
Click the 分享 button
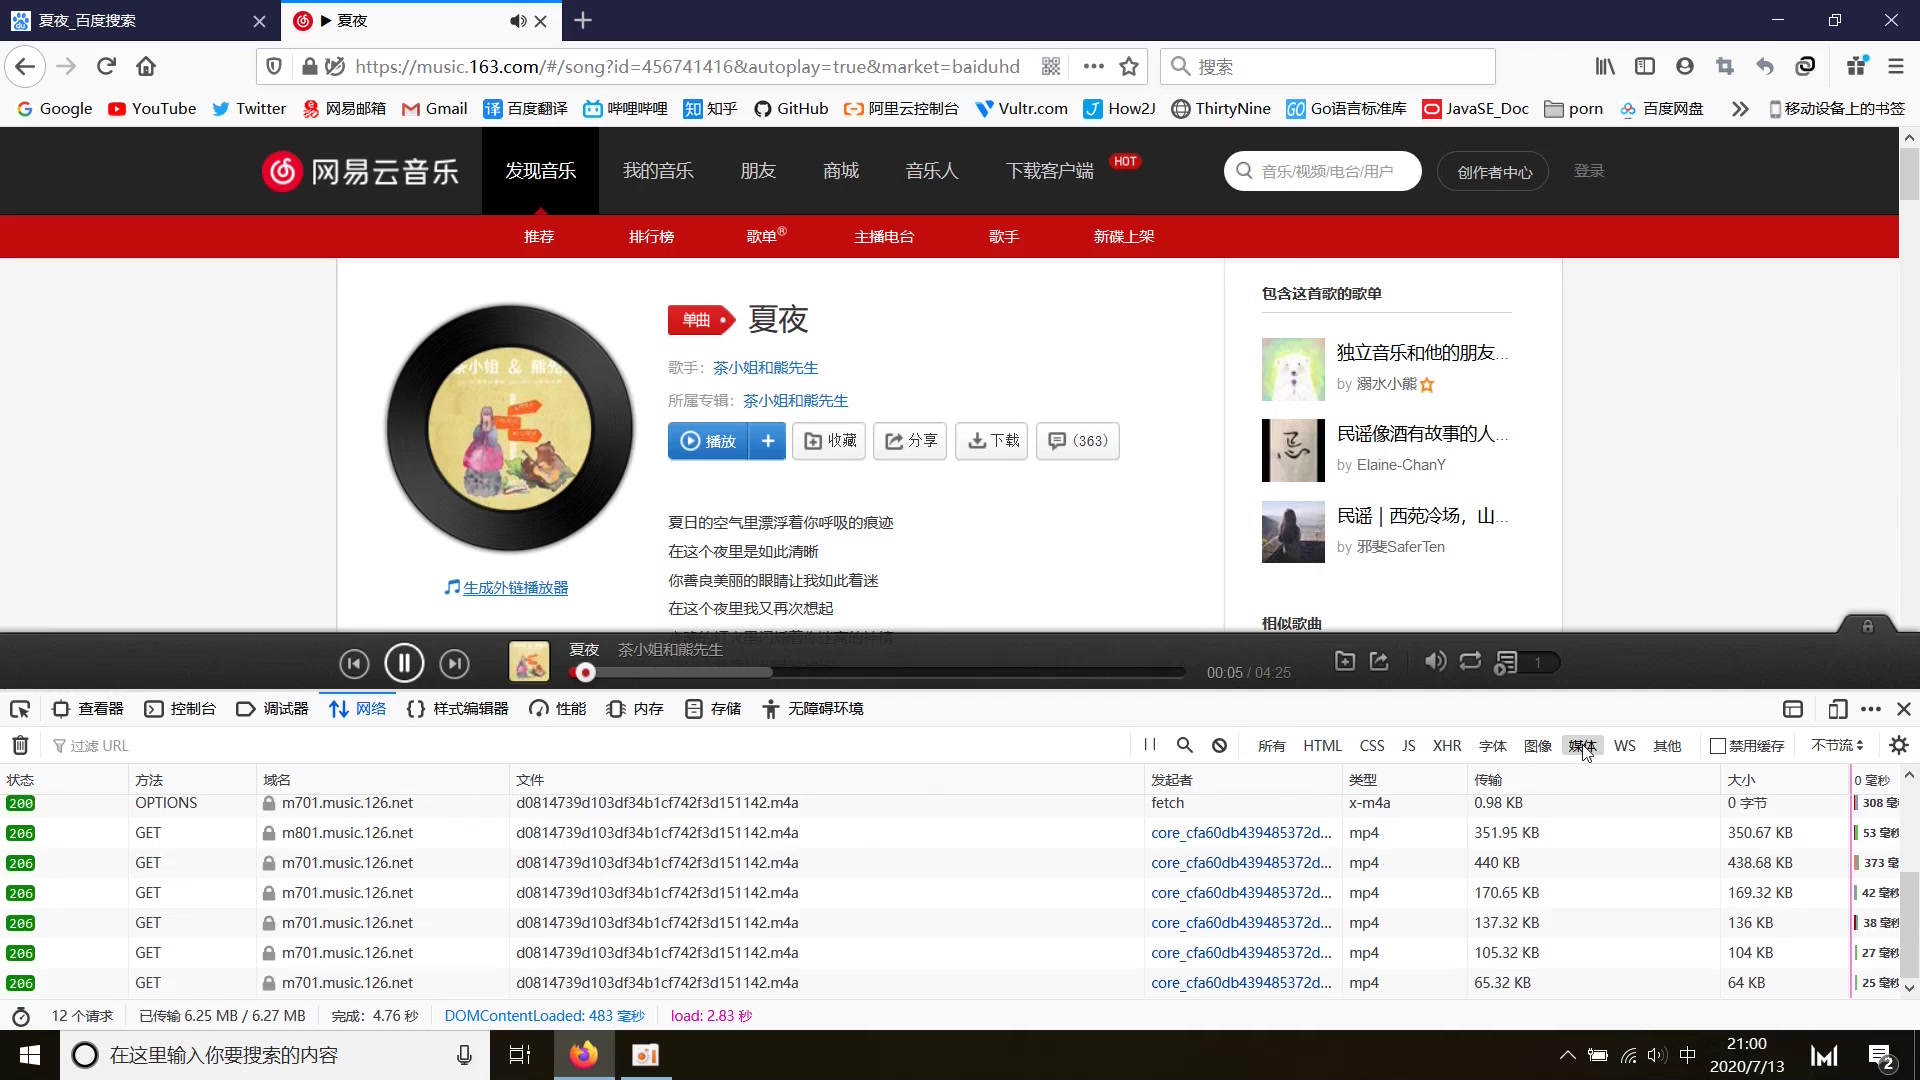[910, 441]
